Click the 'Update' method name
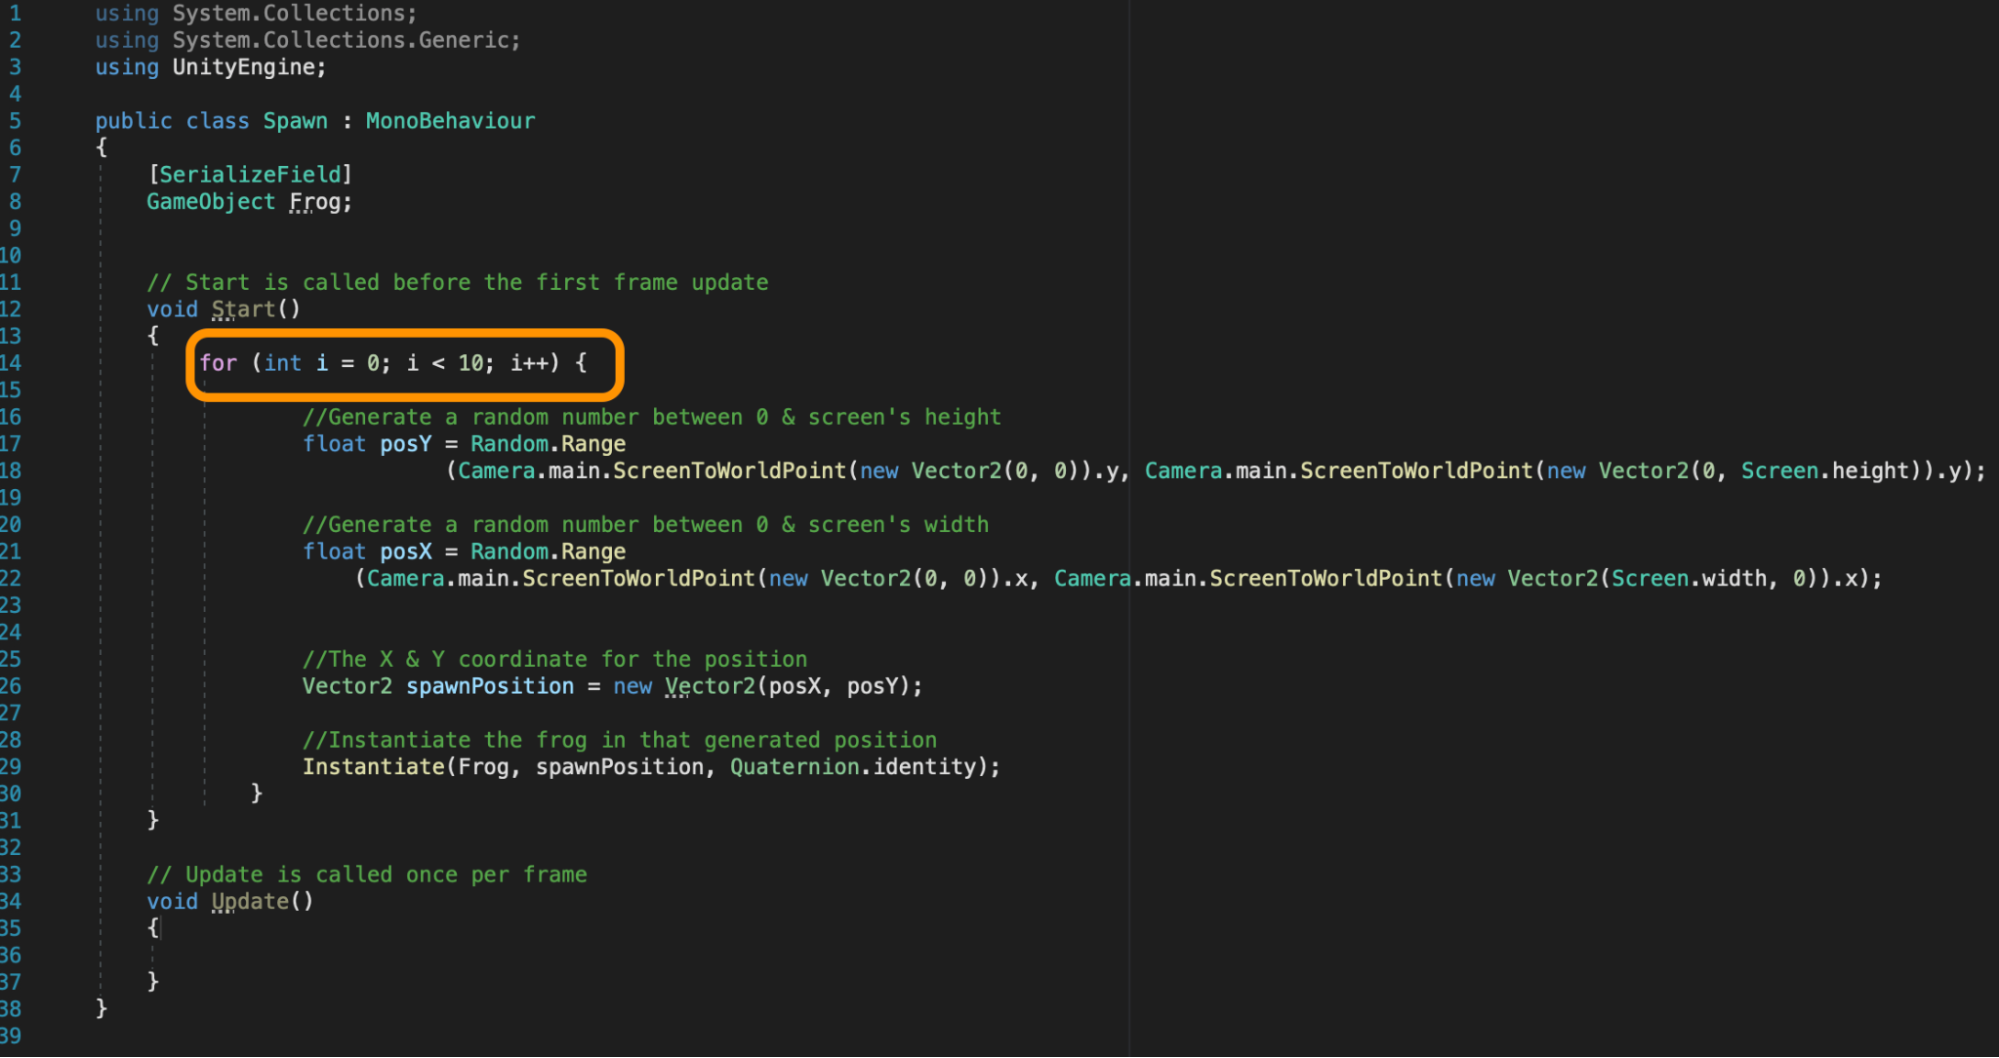The height and width of the screenshot is (1058, 1999). click(250, 902)
